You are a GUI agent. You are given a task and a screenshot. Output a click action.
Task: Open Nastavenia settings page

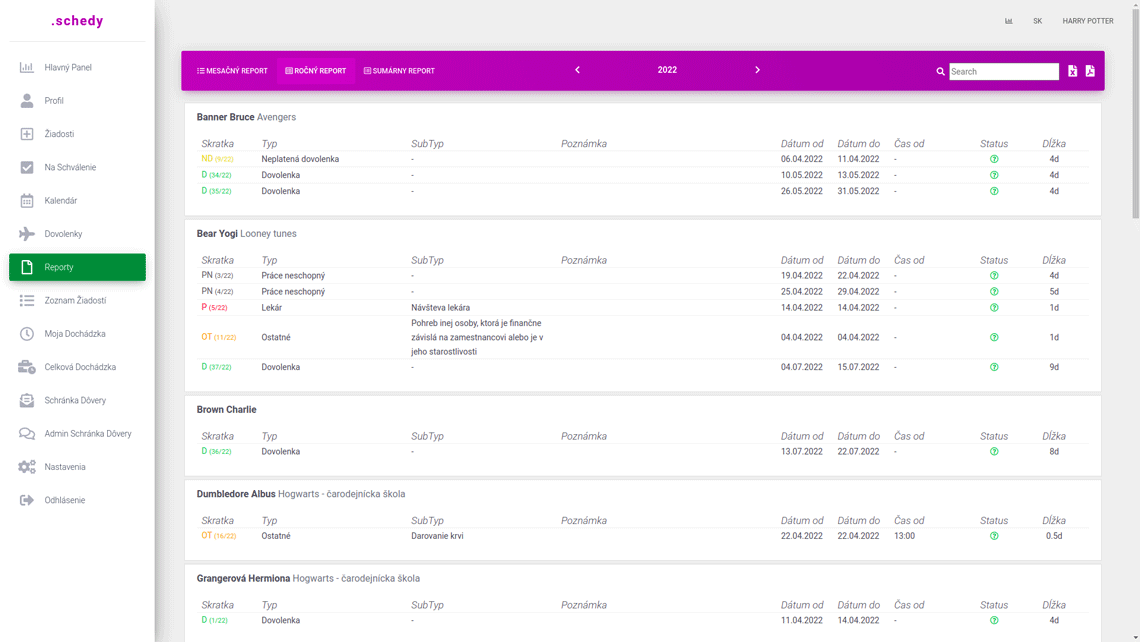tap(64, 467)
